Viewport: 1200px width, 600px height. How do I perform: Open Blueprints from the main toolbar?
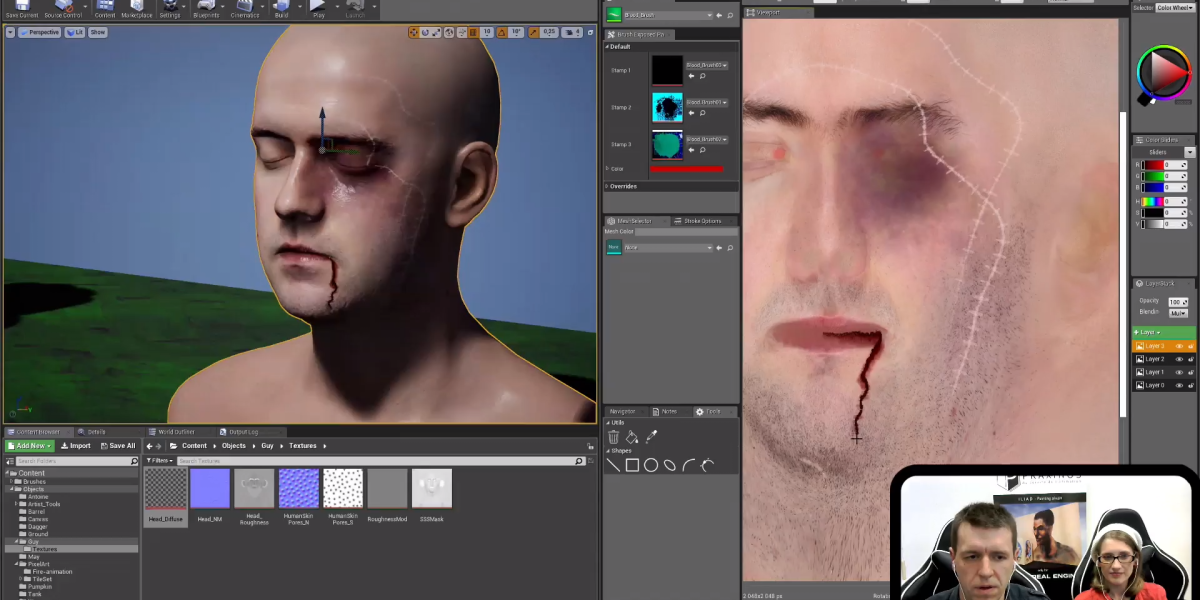click(207, 9)
